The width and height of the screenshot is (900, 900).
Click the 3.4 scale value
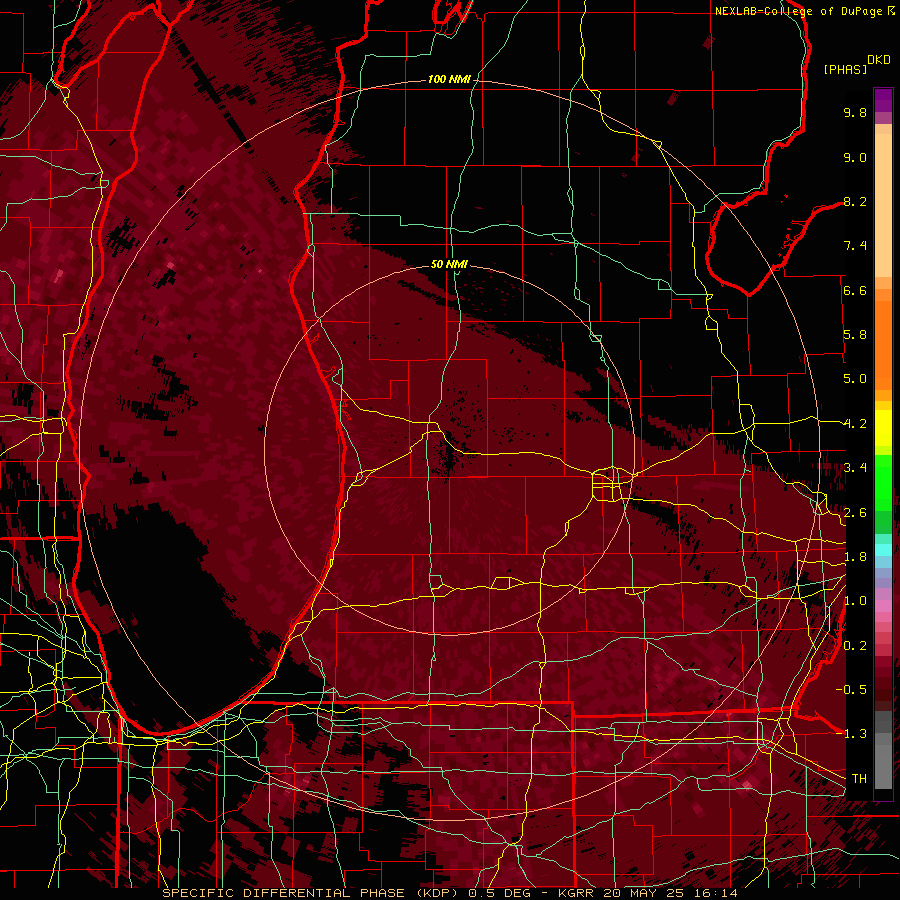click(x=855, y=468)
